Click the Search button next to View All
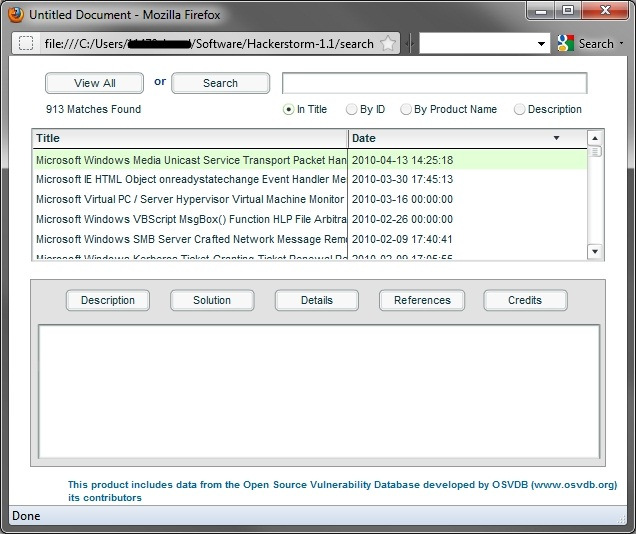636x534 pixels. coord(220,83)
